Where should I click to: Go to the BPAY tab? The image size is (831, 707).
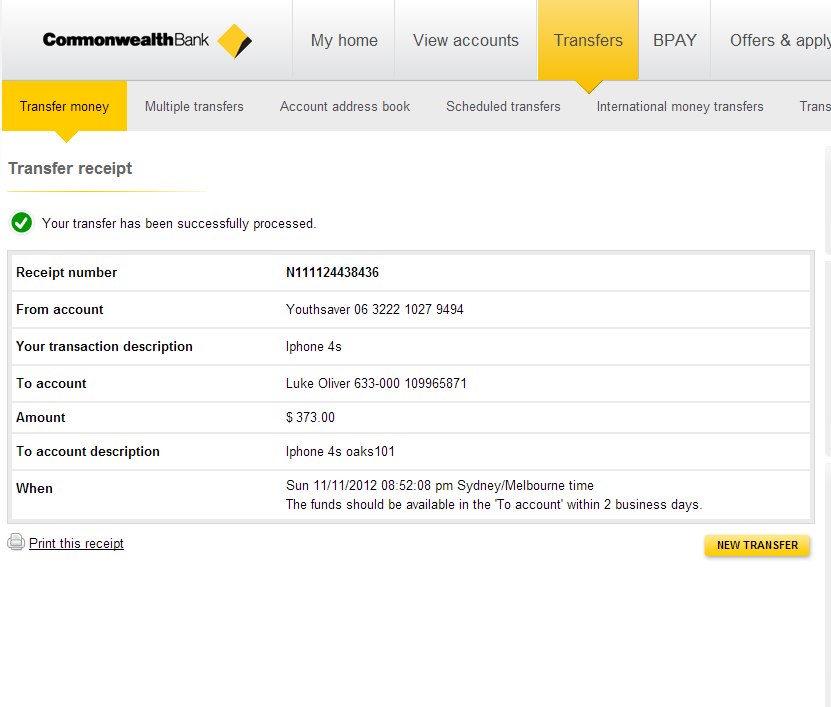click(675, 40)
